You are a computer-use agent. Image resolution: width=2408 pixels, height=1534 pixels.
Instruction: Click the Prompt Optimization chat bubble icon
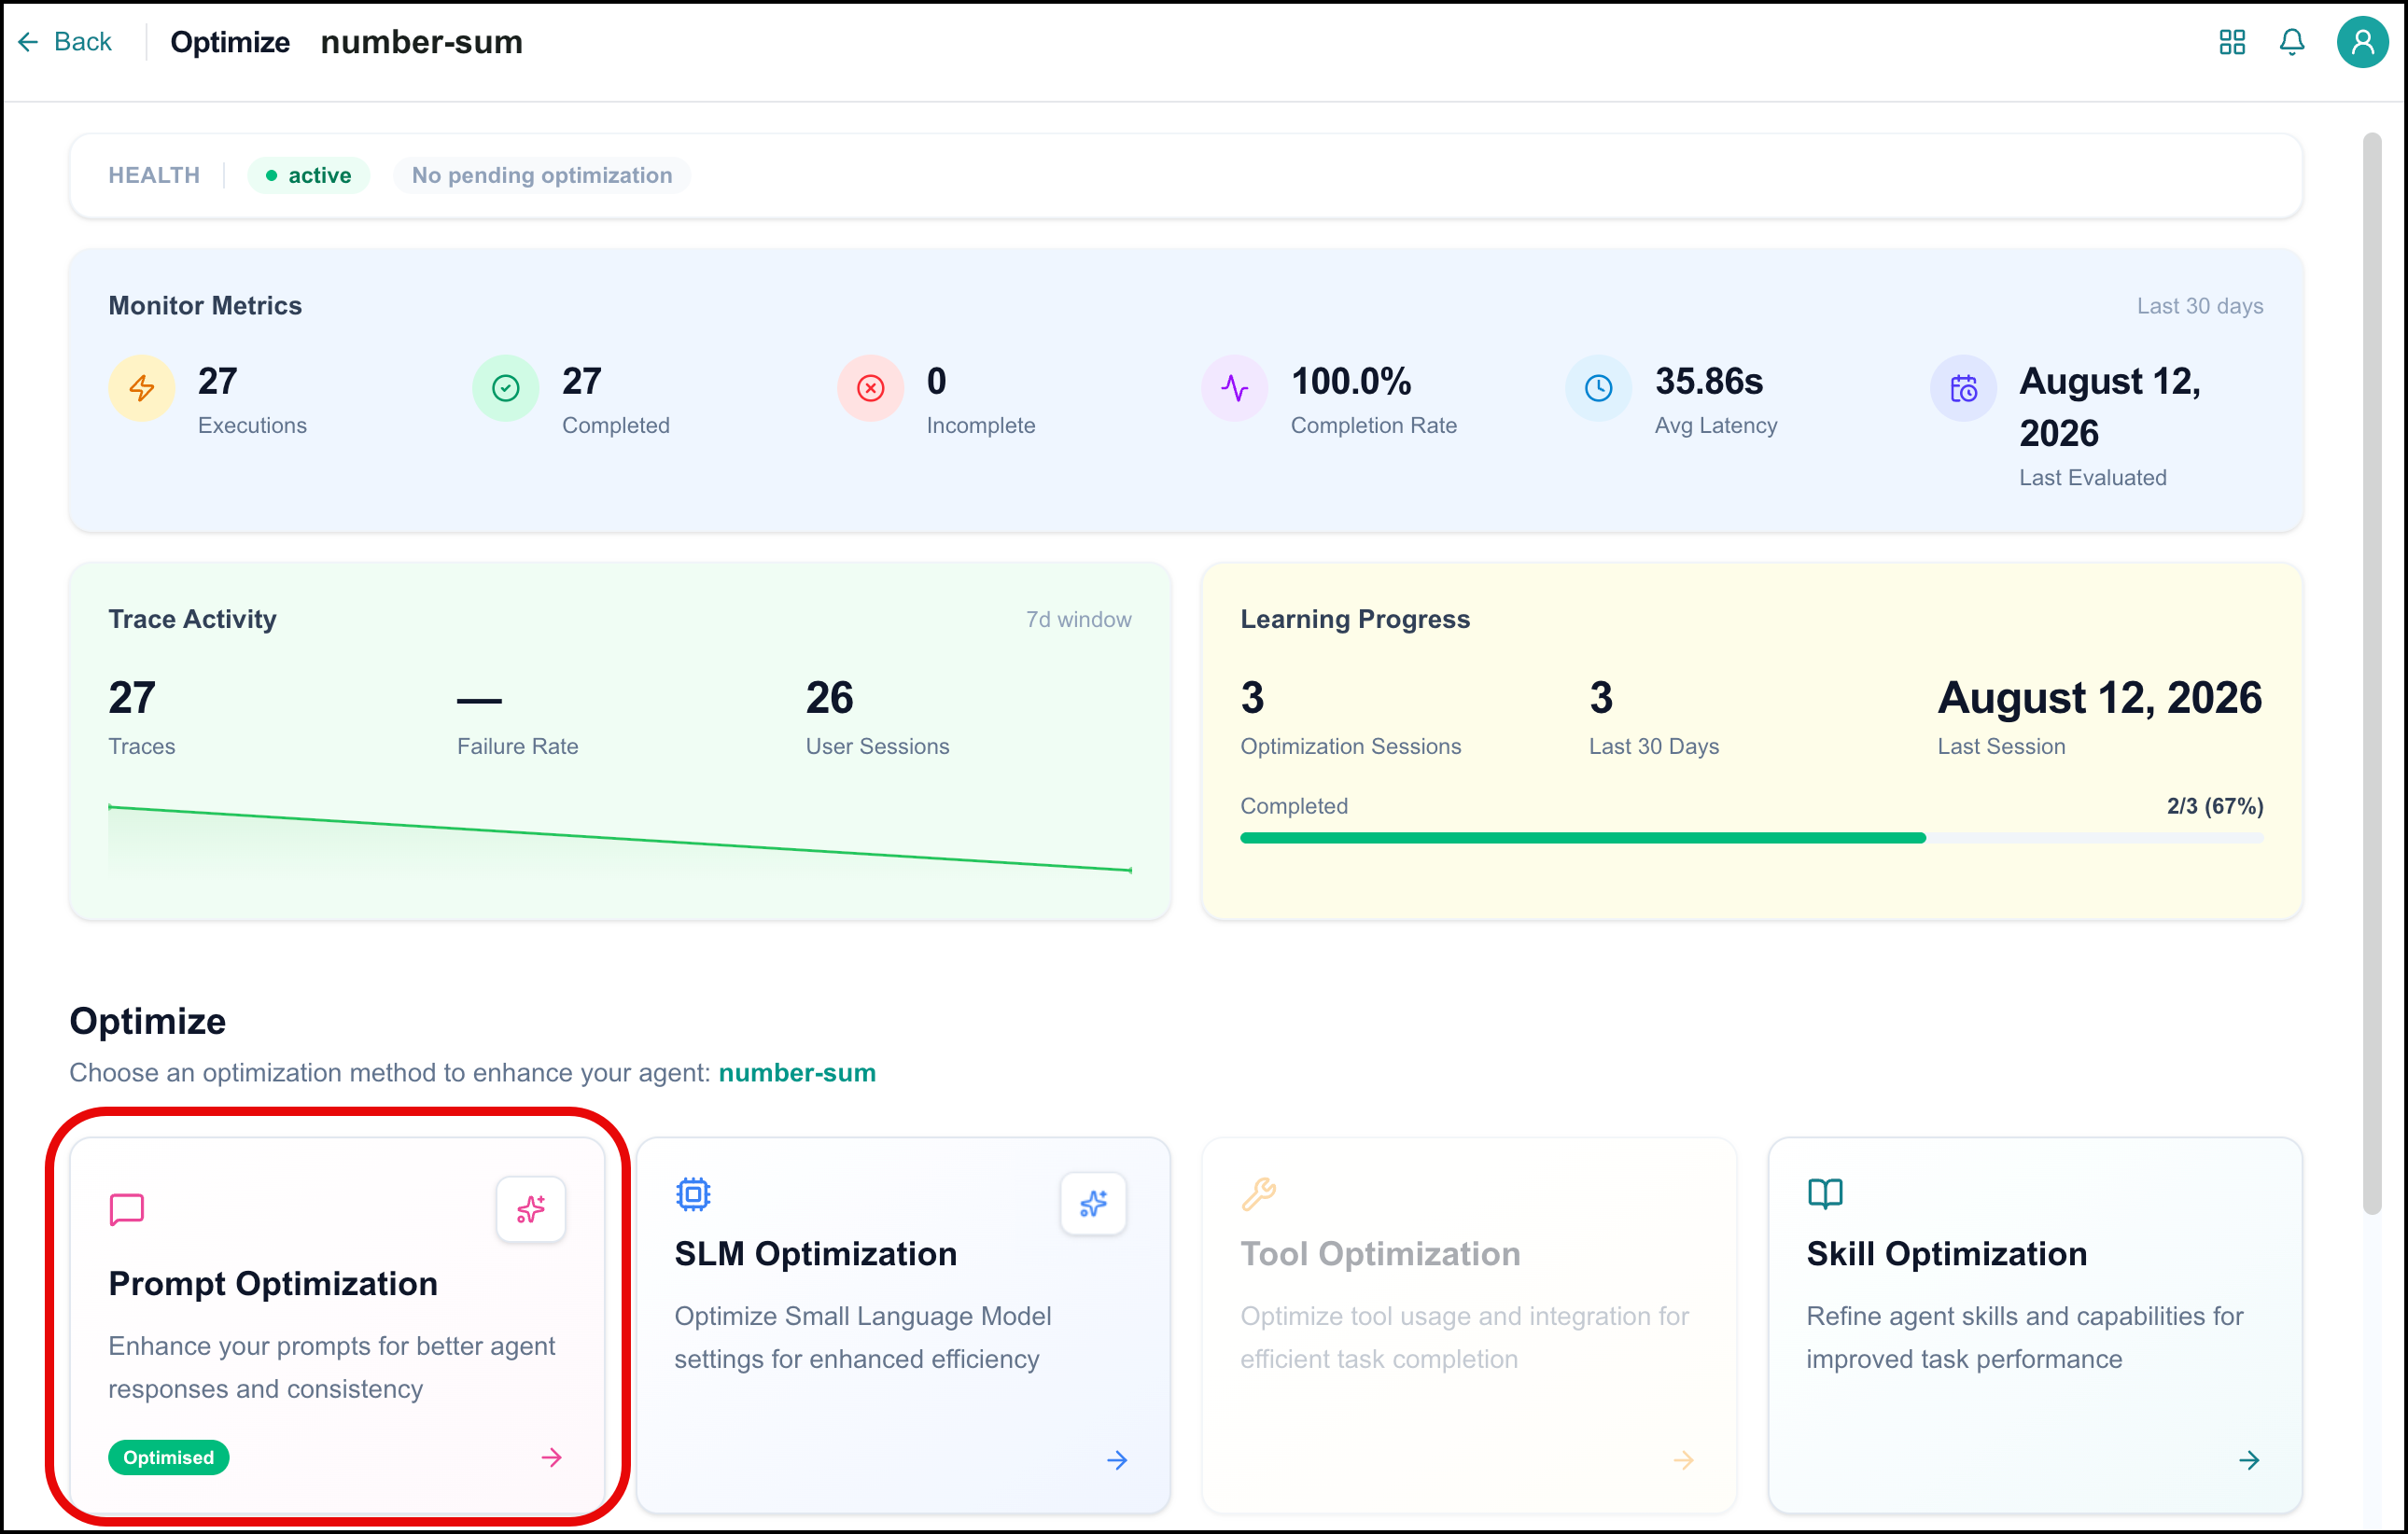click(x=127, y=1209)
